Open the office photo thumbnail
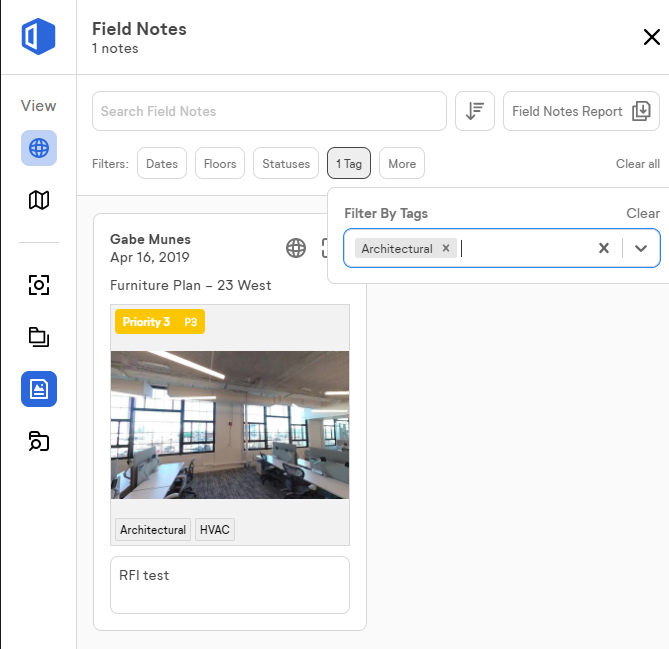This screenshot has height=649, width=669. [230, 425]
